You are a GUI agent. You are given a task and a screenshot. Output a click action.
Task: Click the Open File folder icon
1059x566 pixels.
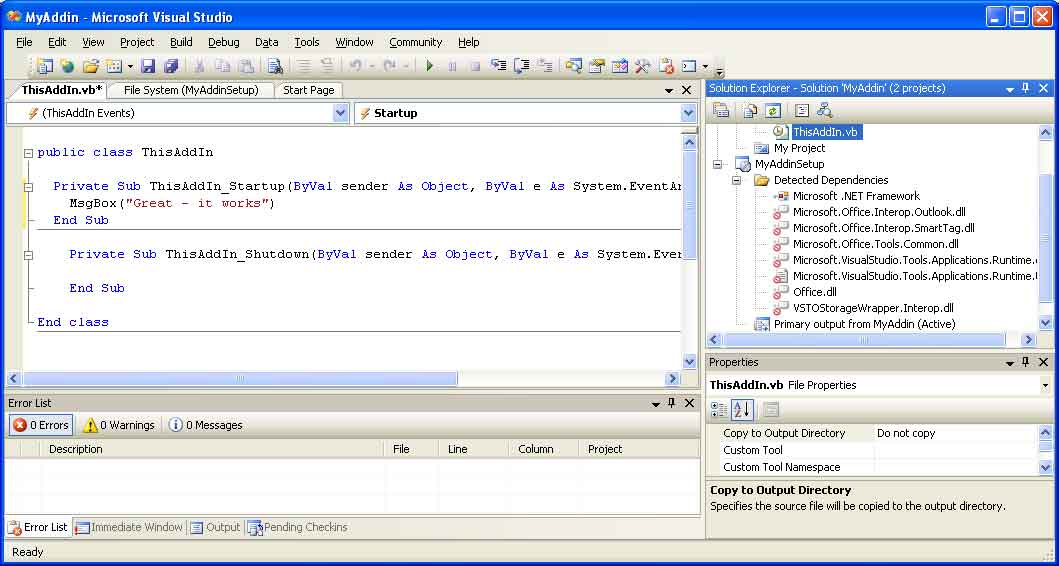[x=91, y=66]
